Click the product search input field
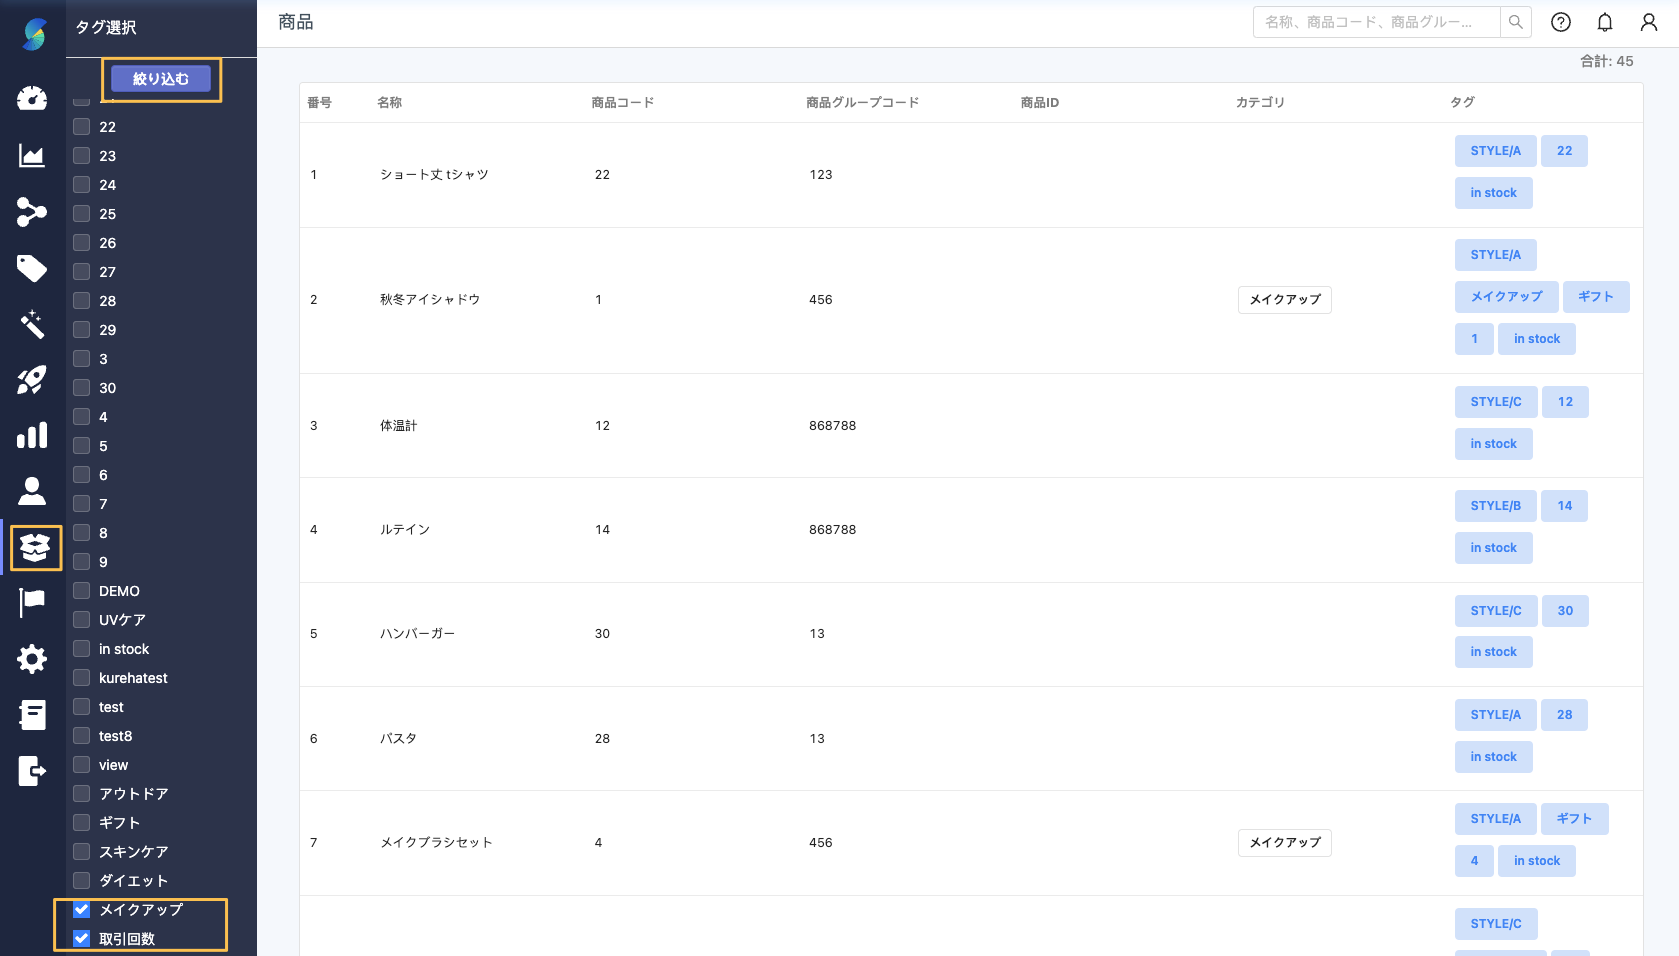This screenshot has width=1679, height=956. (x=1375, y=21)
